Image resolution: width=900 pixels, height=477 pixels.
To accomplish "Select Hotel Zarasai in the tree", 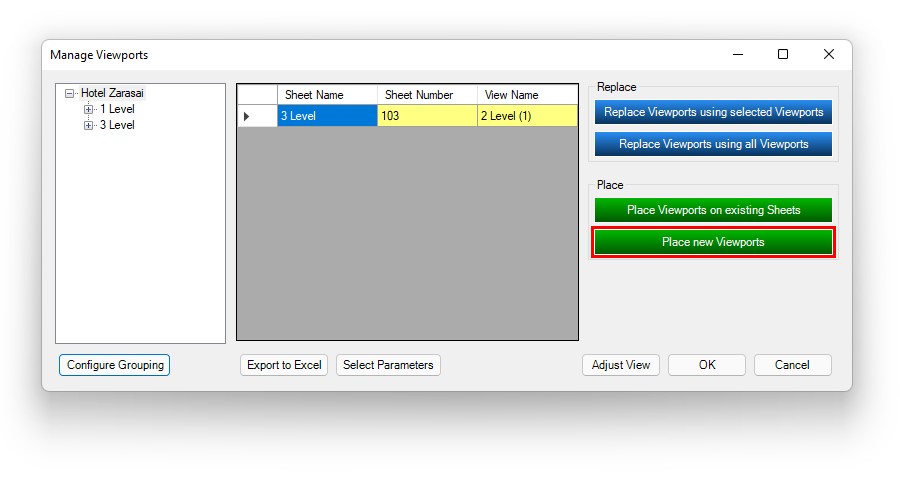I will click(x=112, y=94).
